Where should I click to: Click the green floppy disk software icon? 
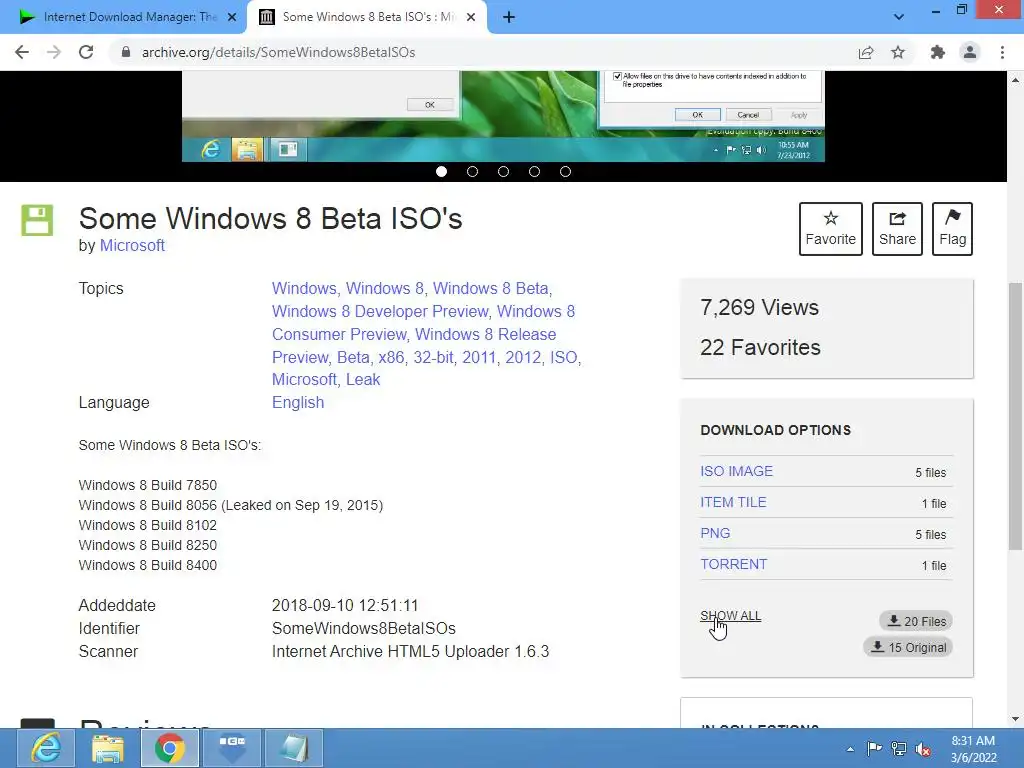tap(37, 220)
